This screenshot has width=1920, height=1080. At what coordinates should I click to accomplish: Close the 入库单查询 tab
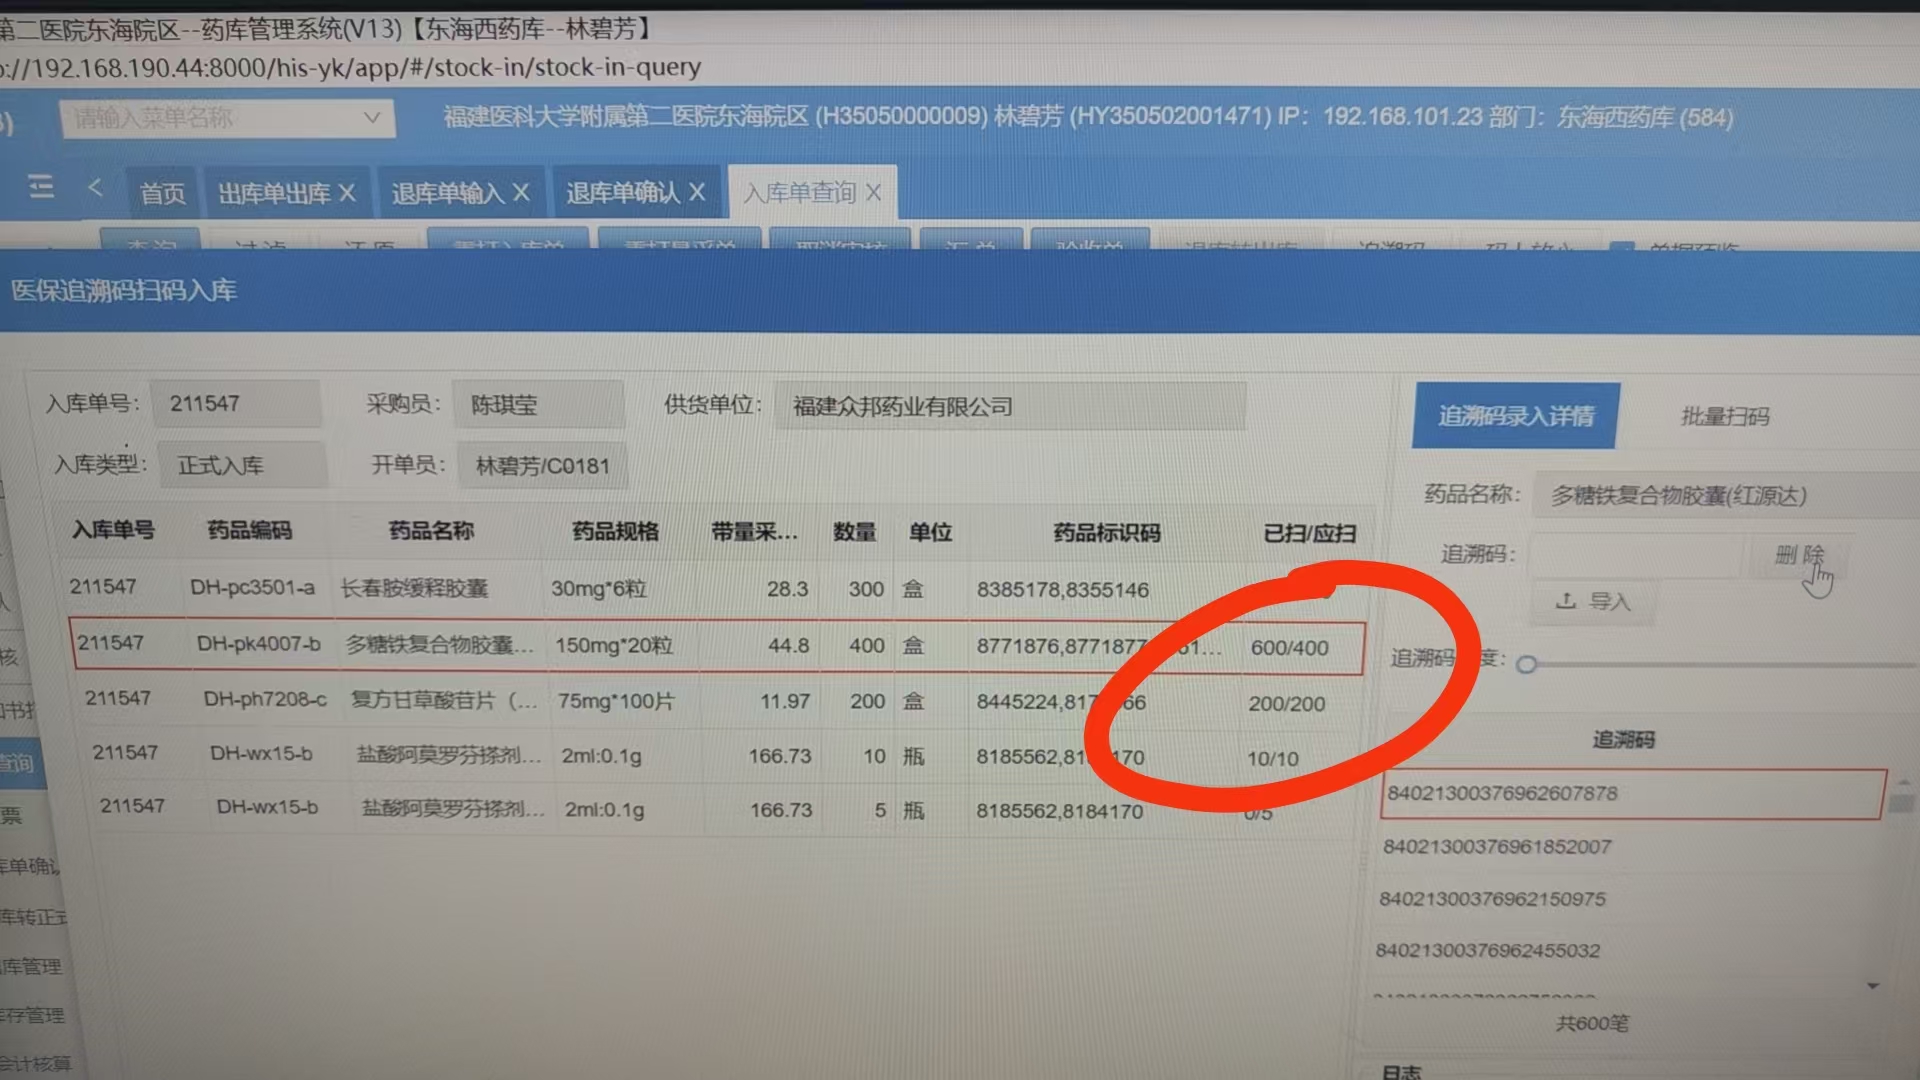click(873, 192)
